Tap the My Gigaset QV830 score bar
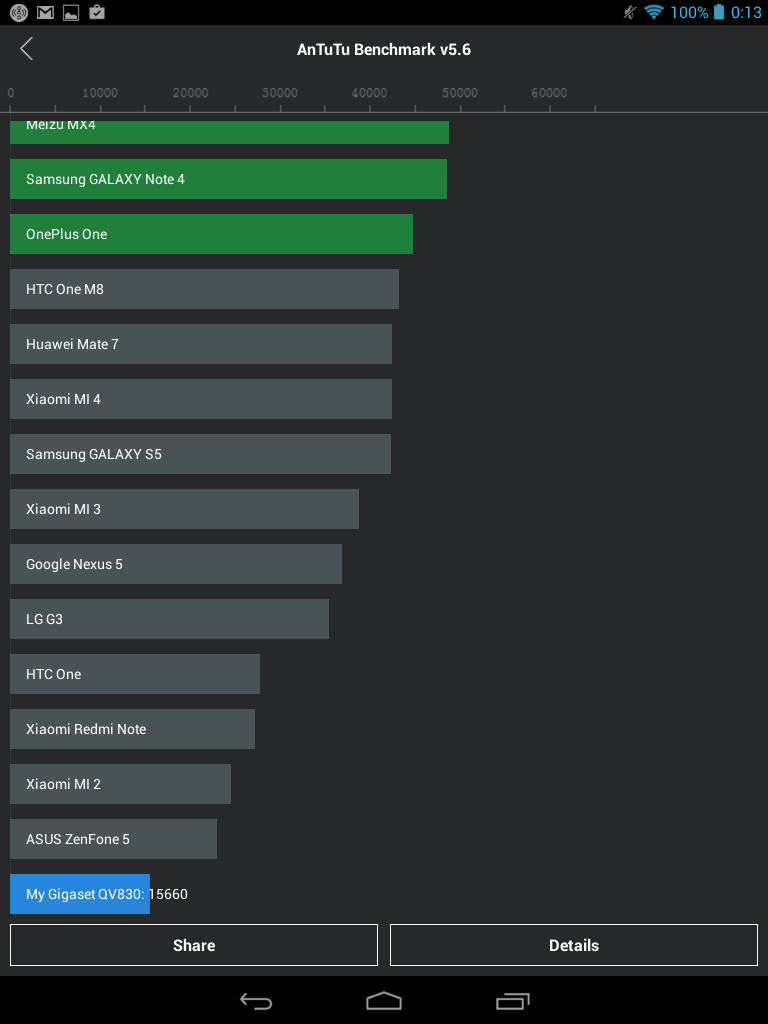Screen dimensions: 768x1024 pyautogui.click(x=80, y=894)
